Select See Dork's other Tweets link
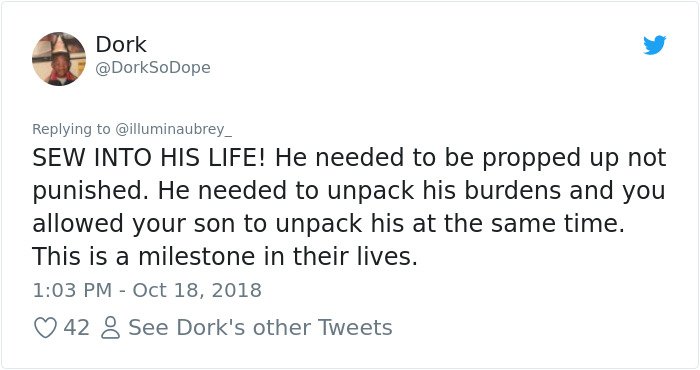Image resolution: width=700 pixels, height=370 pixels. point(260,328)
